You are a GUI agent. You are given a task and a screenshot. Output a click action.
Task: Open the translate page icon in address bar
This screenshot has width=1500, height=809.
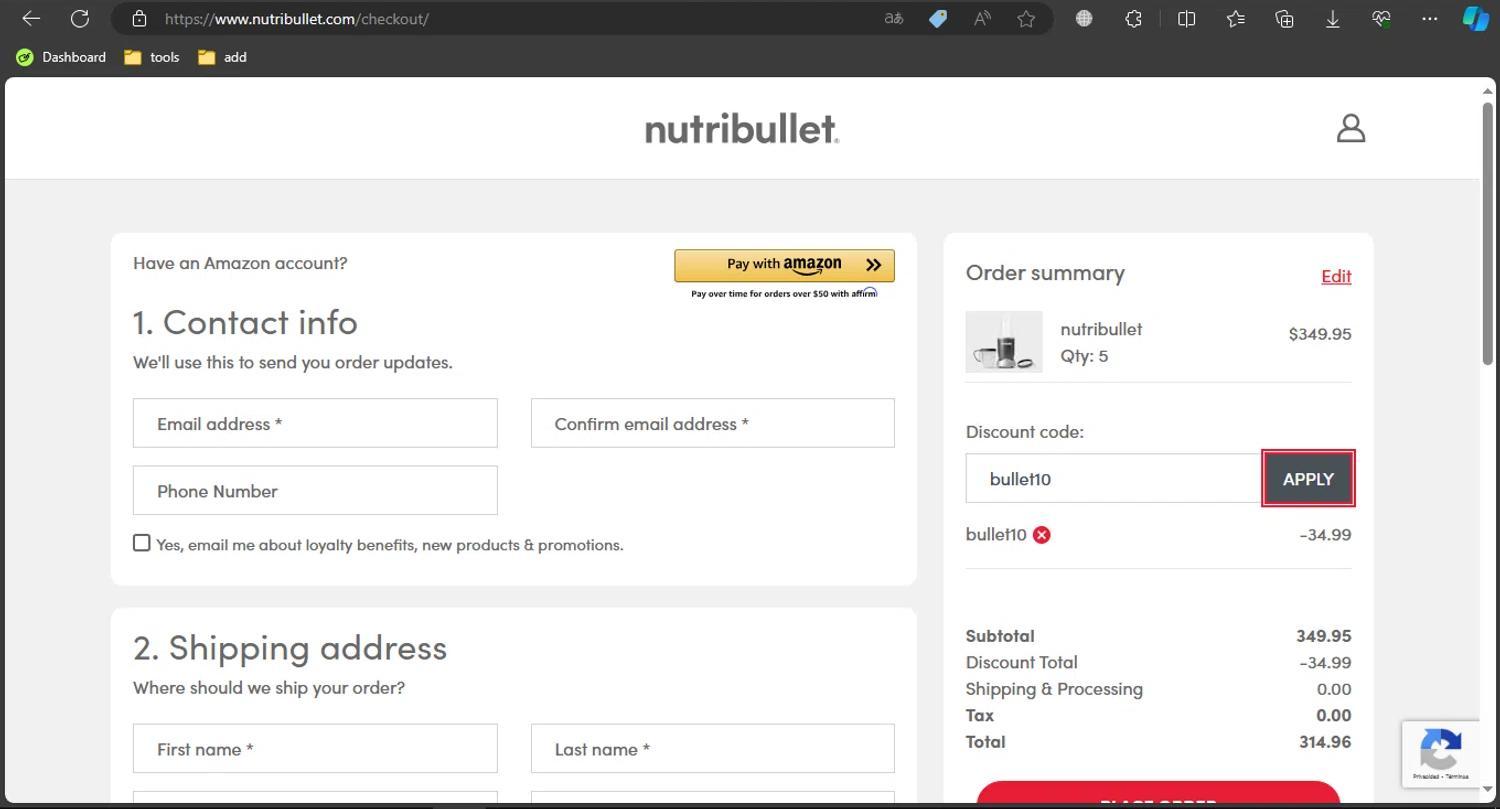pyautogui.click(x=894, y=18)
